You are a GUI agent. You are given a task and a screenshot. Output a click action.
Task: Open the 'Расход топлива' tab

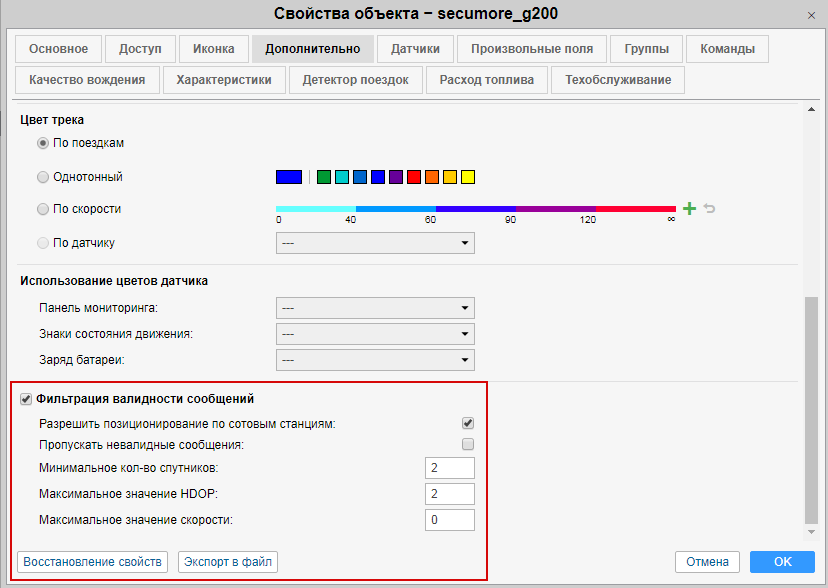[487, 80]
